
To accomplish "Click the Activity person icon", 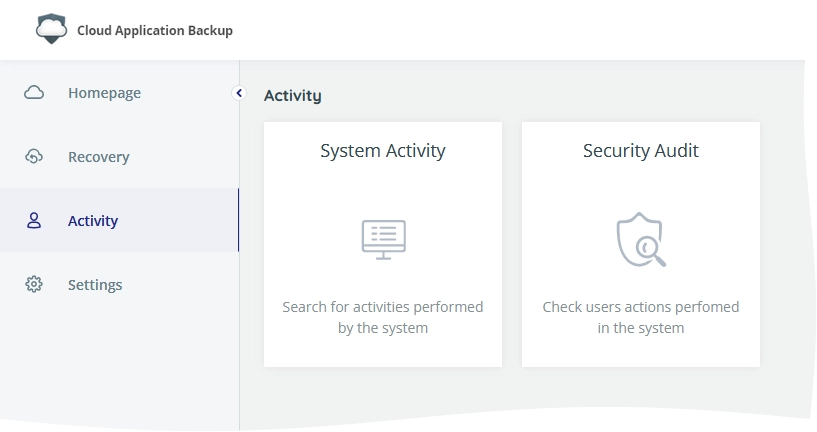I will [x=34, y=220].
